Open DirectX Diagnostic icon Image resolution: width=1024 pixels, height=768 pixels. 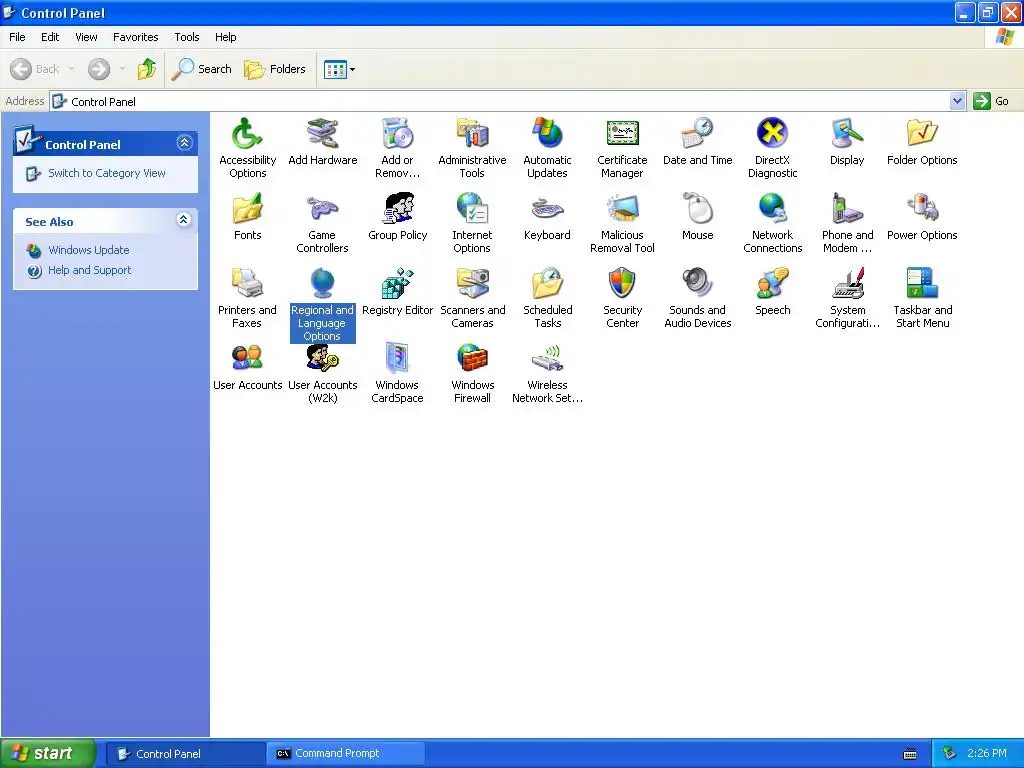[x=773, y=148]
